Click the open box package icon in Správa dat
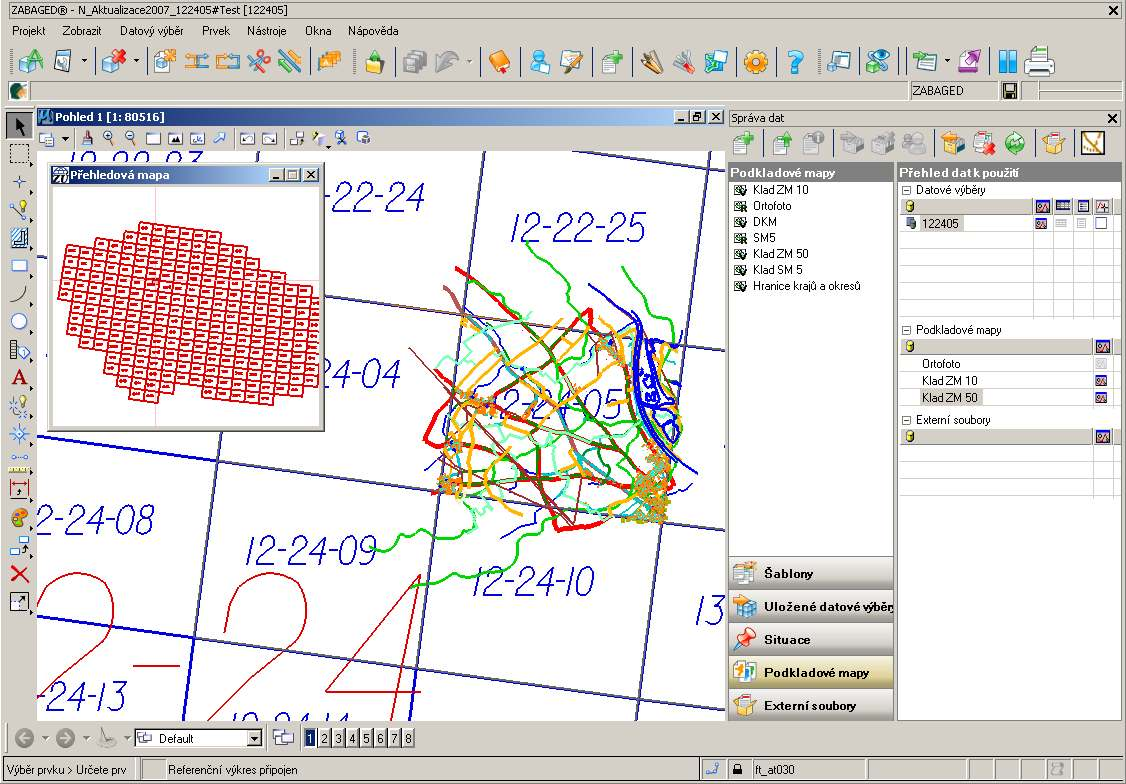 pos(1053,144)
